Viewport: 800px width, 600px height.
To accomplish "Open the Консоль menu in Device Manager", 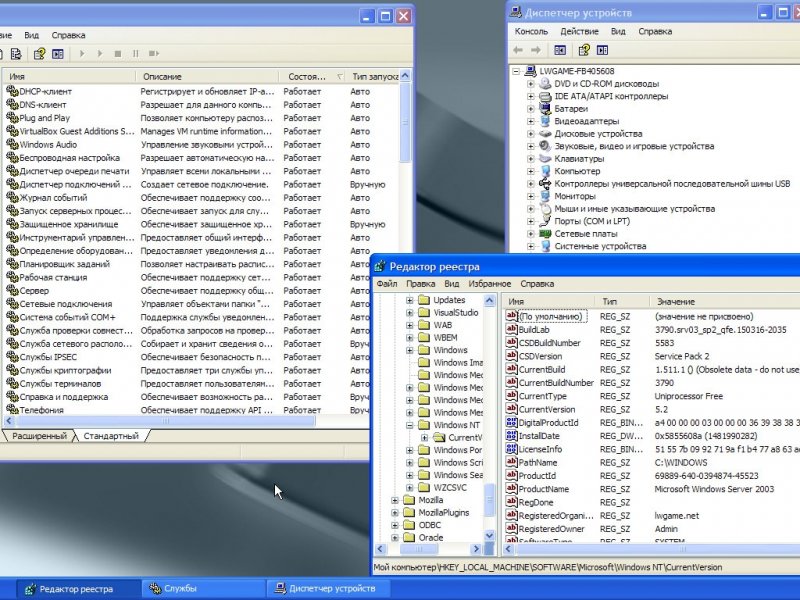I will (x=531, y=31).
